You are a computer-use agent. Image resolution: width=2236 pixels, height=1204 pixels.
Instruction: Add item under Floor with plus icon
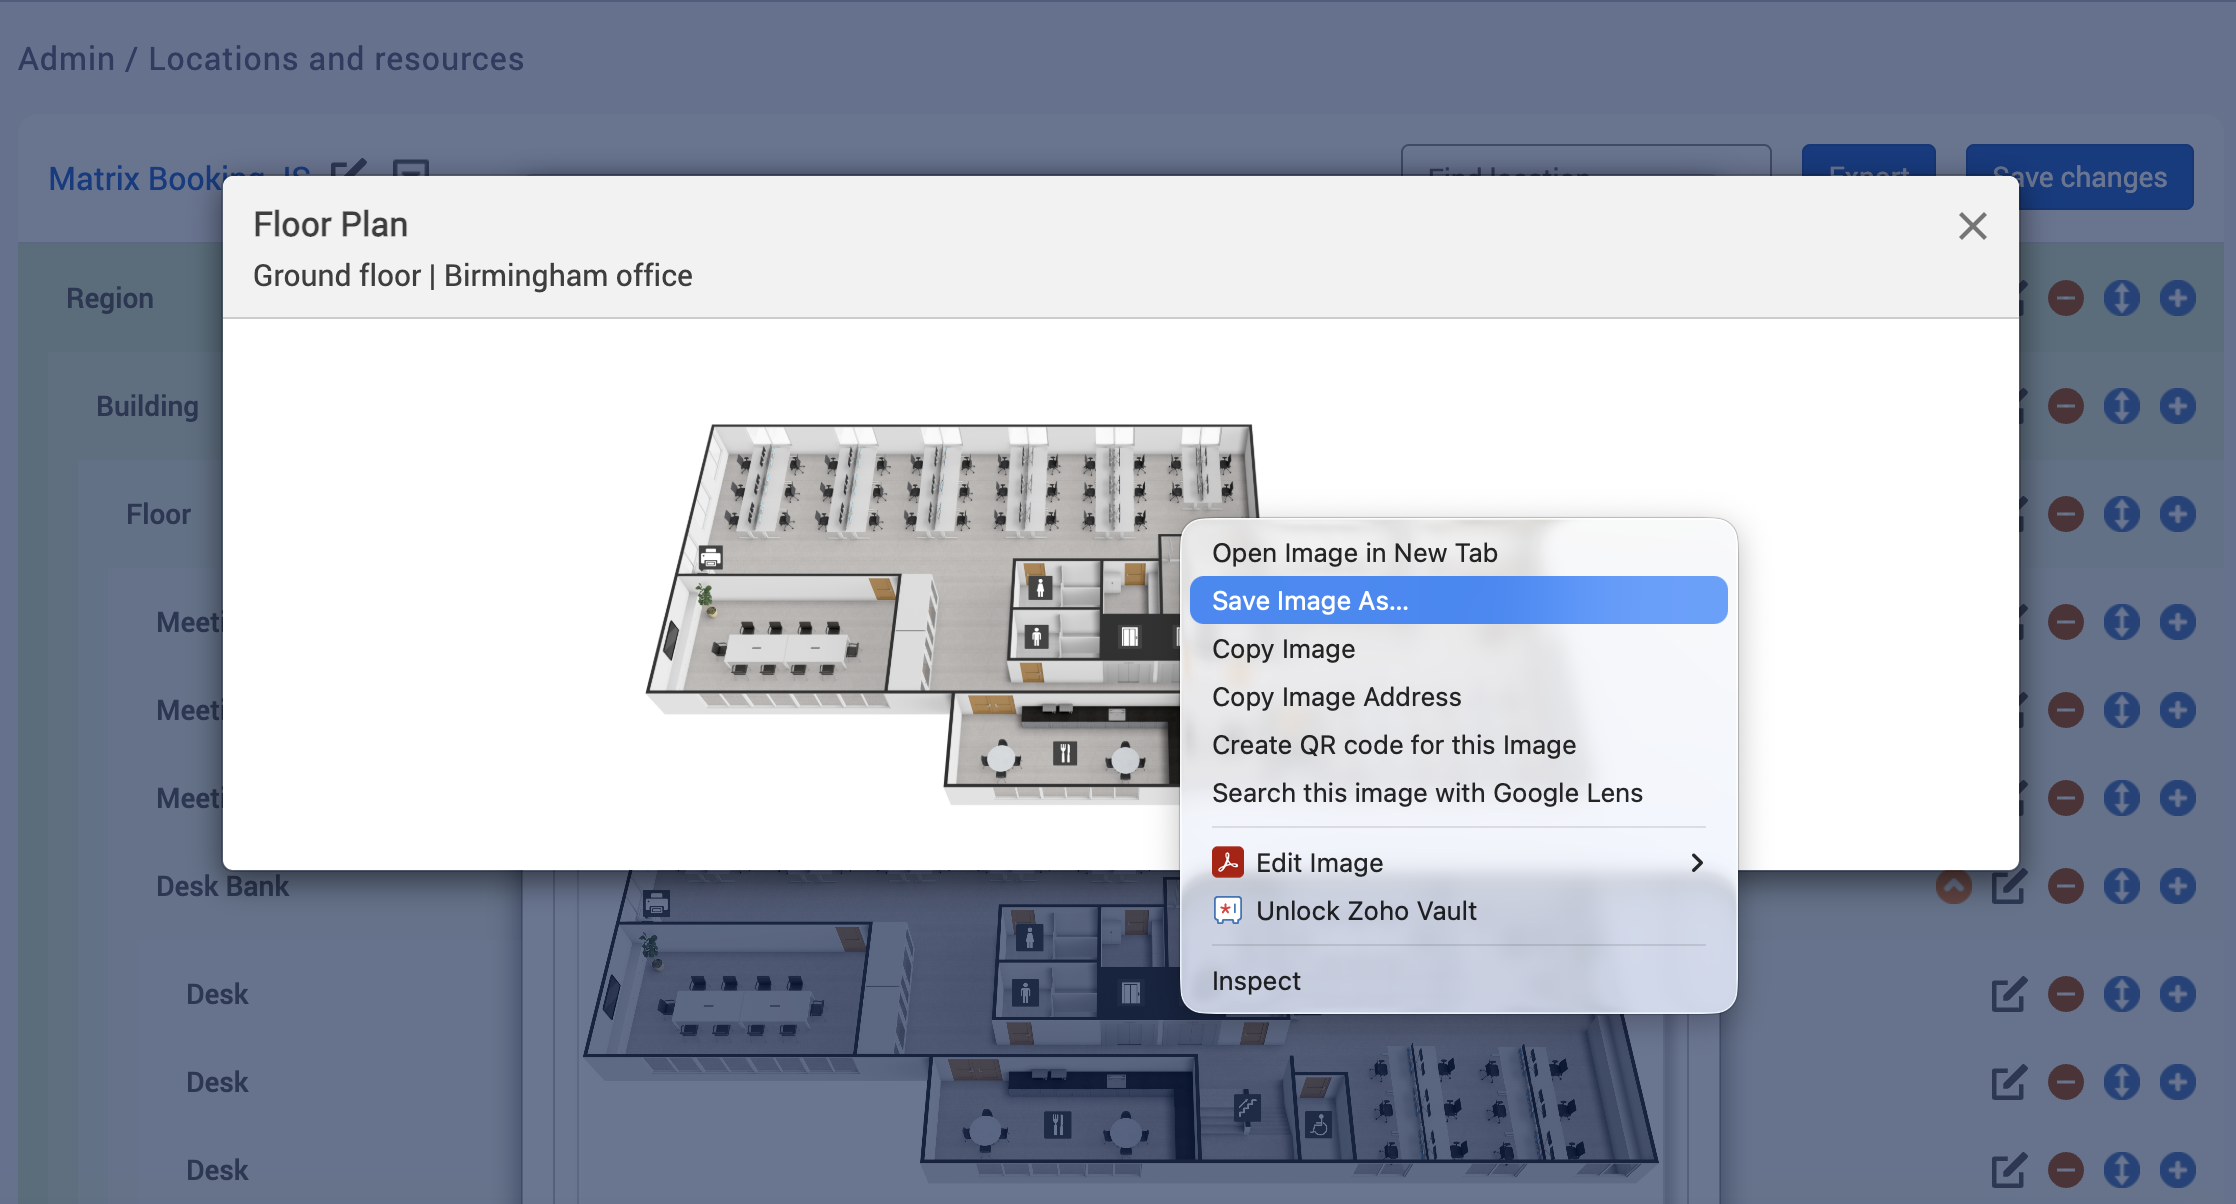coord(2178,514)
